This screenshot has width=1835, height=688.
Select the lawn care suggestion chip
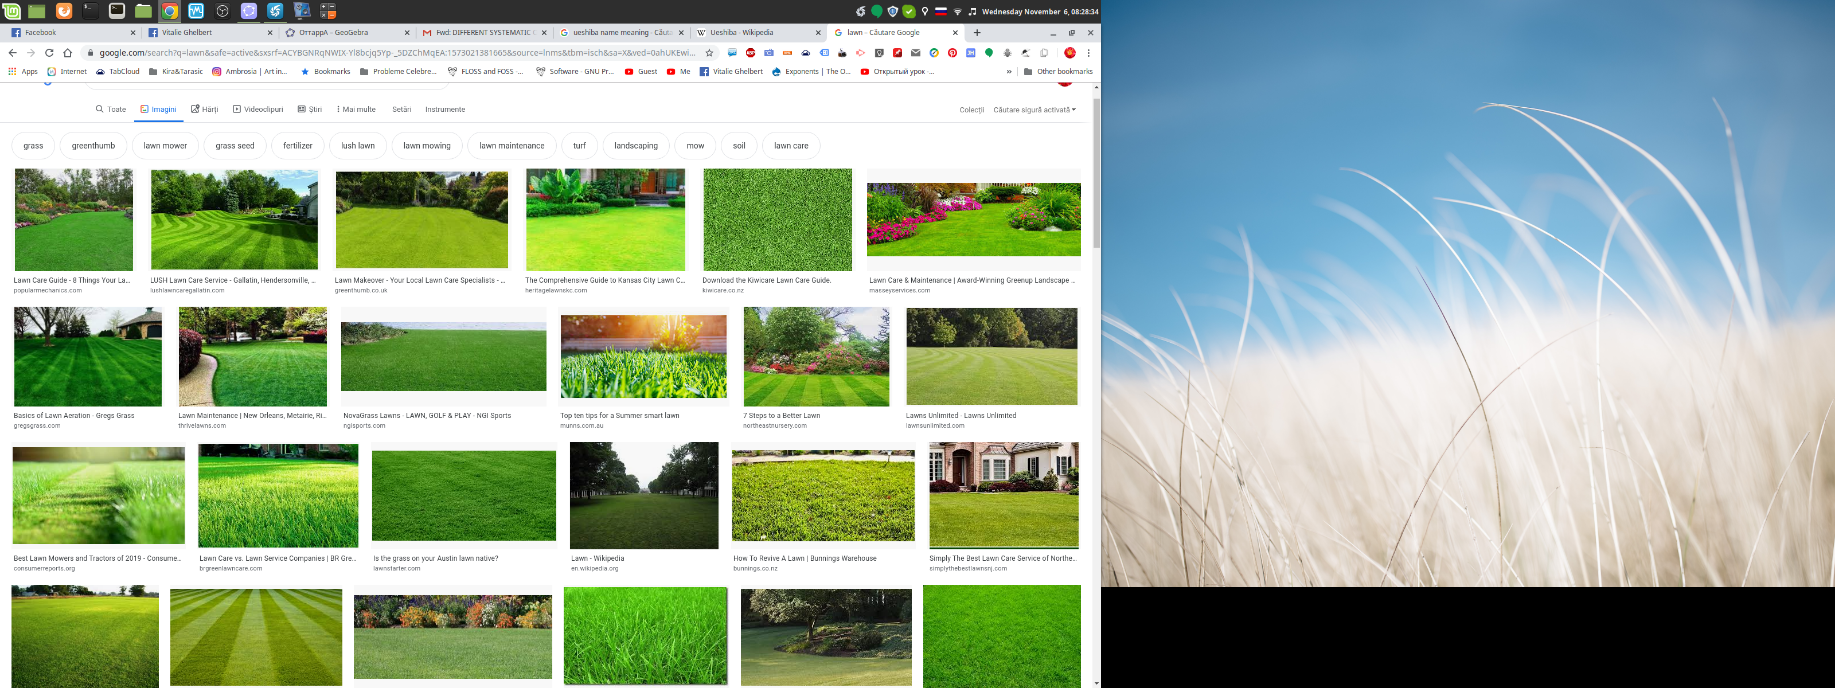pos(791,146)
